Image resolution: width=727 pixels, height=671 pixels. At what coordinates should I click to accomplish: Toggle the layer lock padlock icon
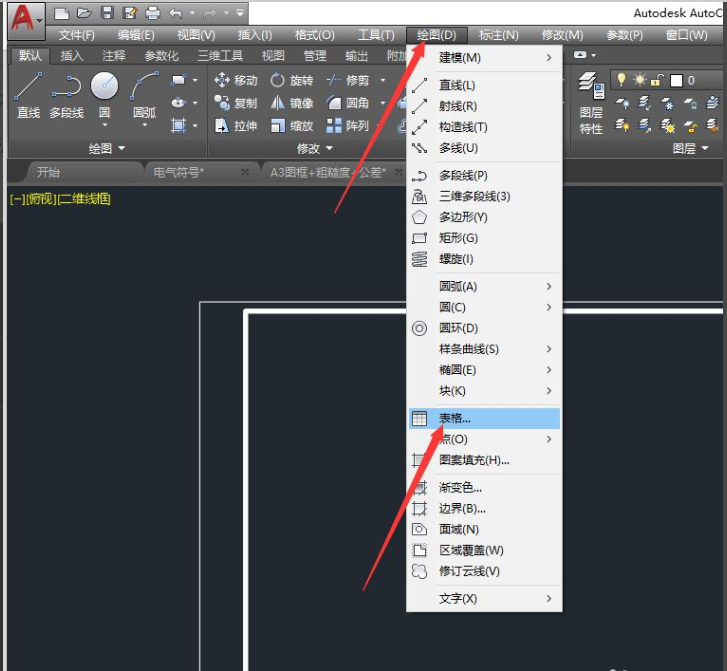tap(657, 80)
